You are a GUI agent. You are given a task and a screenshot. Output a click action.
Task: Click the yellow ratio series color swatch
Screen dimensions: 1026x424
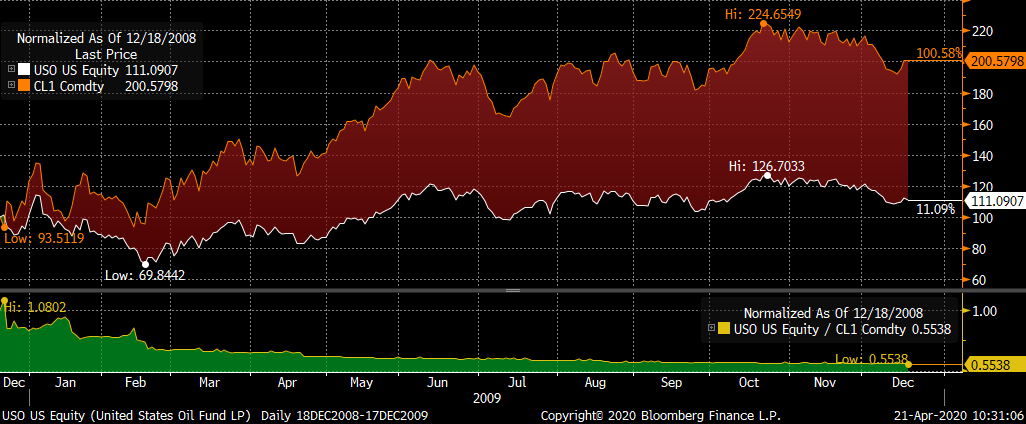[x=723, y=329]
